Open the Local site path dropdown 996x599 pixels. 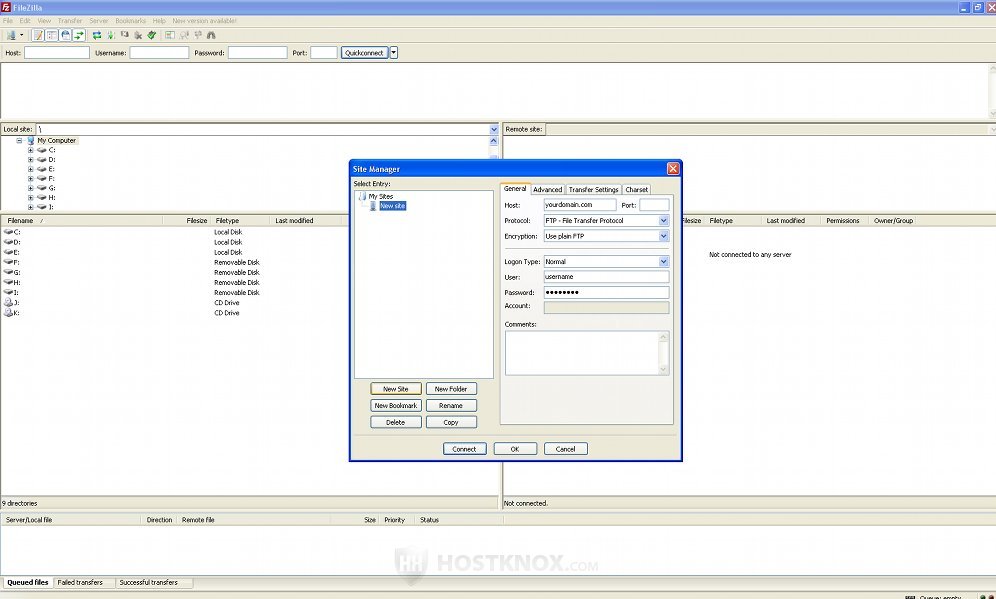pos(494,129)
